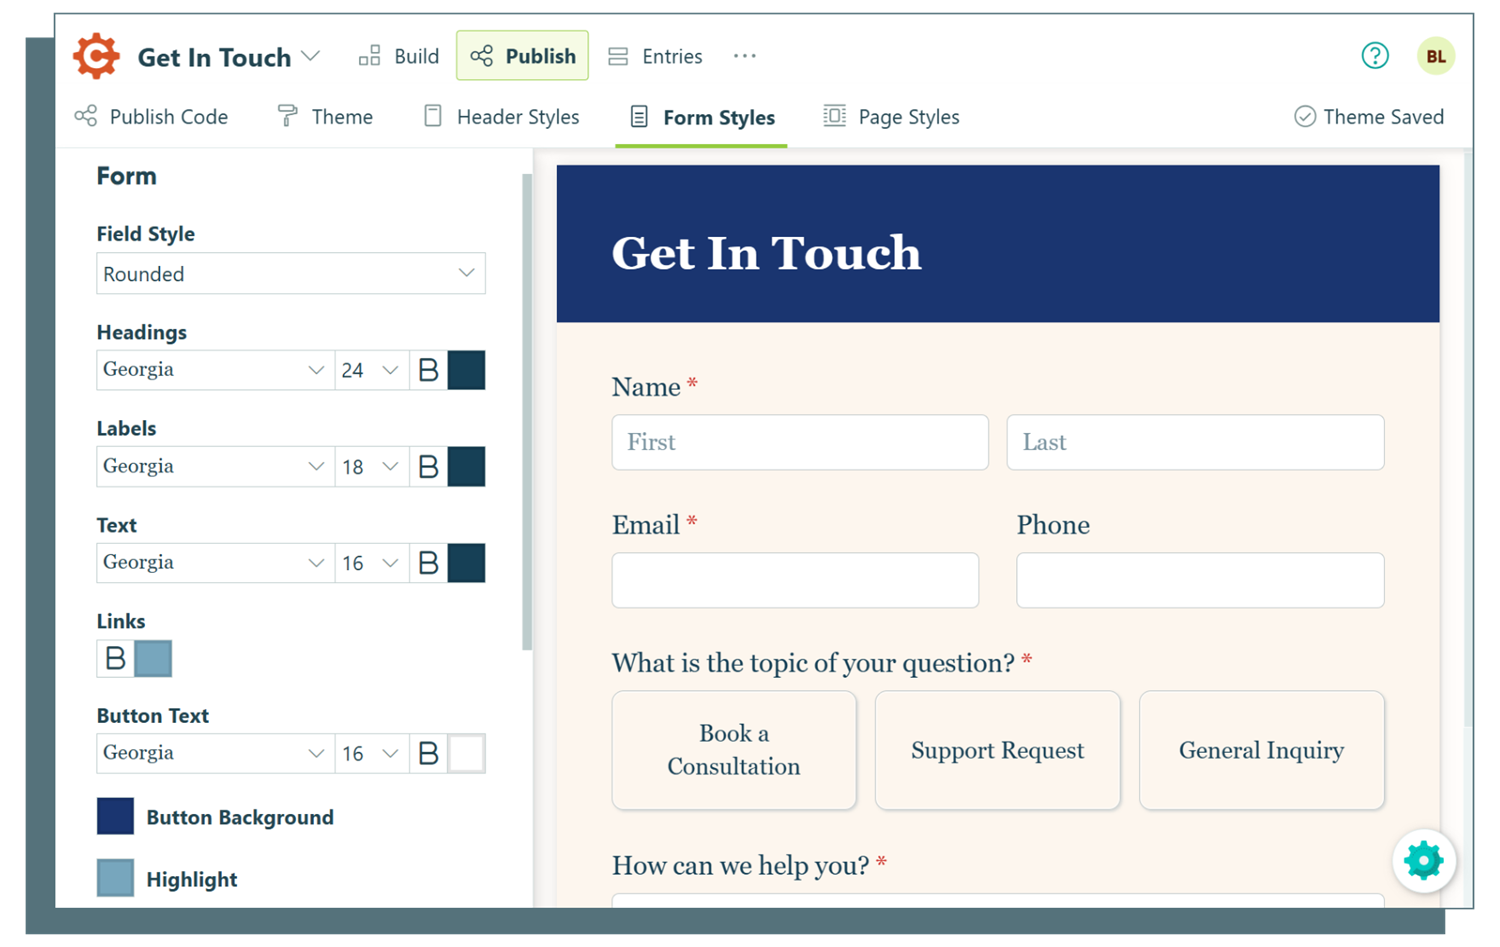The image size is (1500, 947).
Task: Select the Form Styles section
Action: tap(702, 117)
